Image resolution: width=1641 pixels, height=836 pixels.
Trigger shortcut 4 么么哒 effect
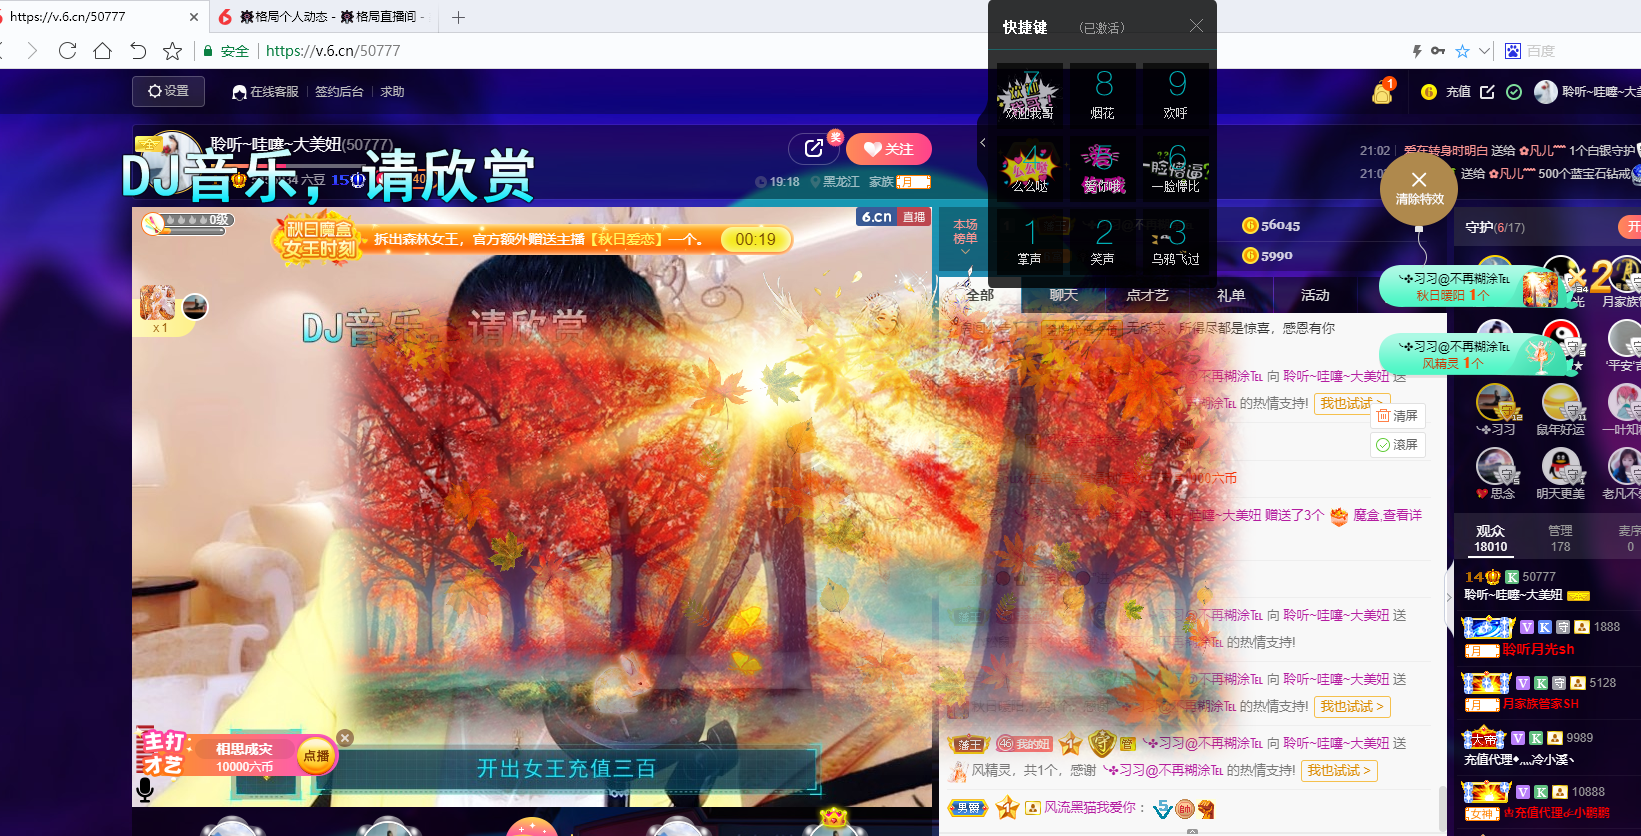[x=1030, y=168]
